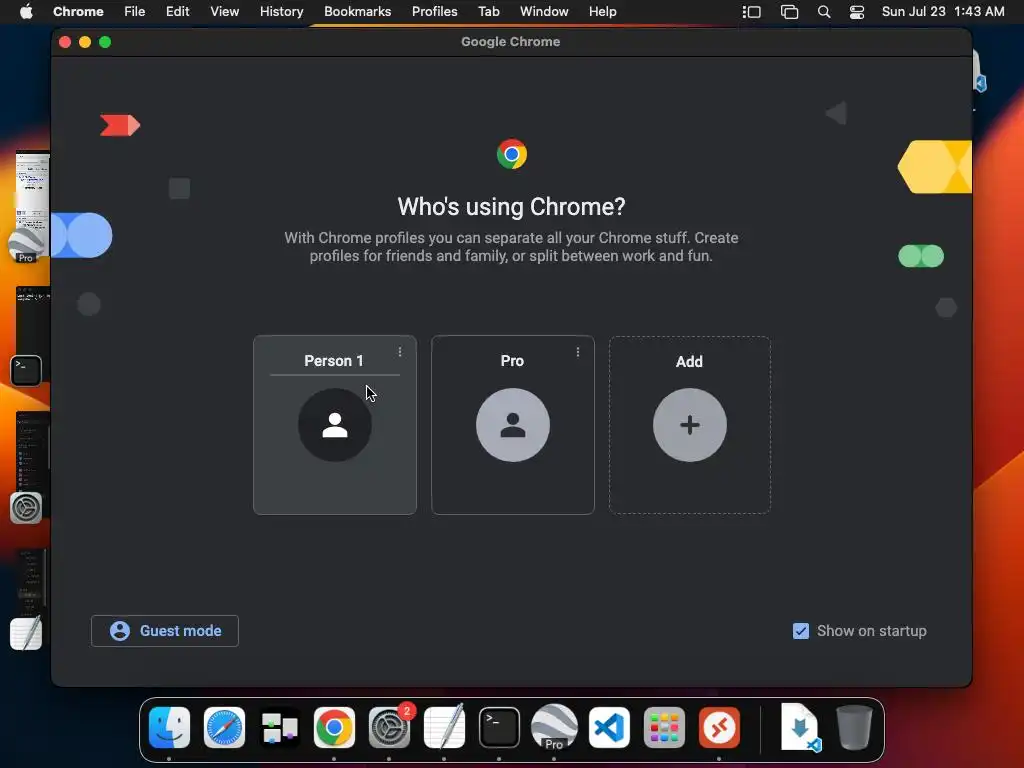Screen dimensions: 1024x768
Task: Click the date and time display
Action: point(942,12)
